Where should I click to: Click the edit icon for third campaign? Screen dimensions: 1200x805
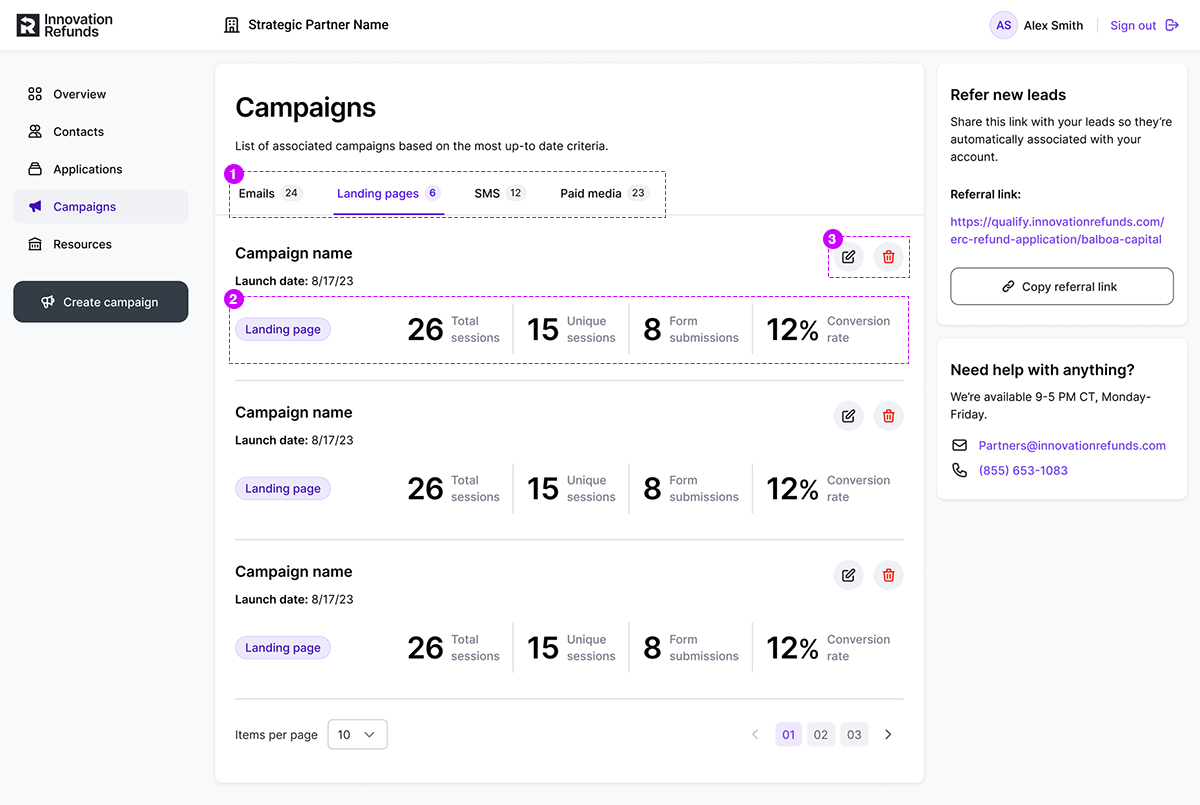tap(848, 575)
